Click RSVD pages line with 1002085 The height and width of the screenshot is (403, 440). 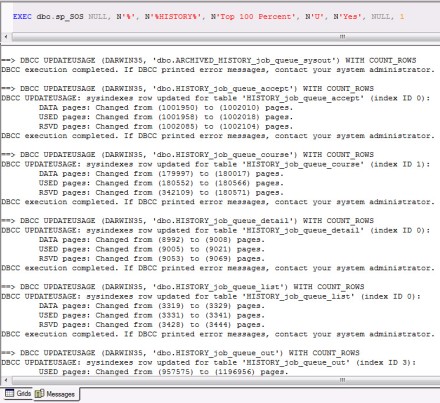[166, 126]
